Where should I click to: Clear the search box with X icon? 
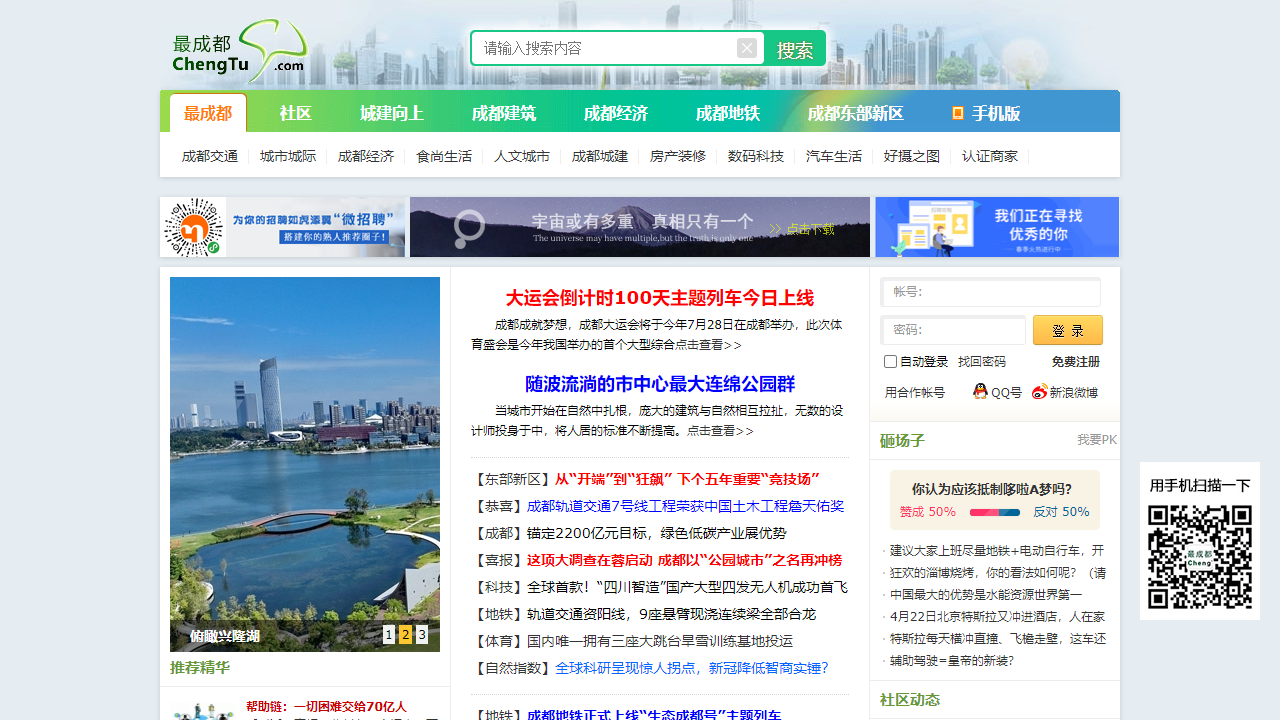pos(747,48)
